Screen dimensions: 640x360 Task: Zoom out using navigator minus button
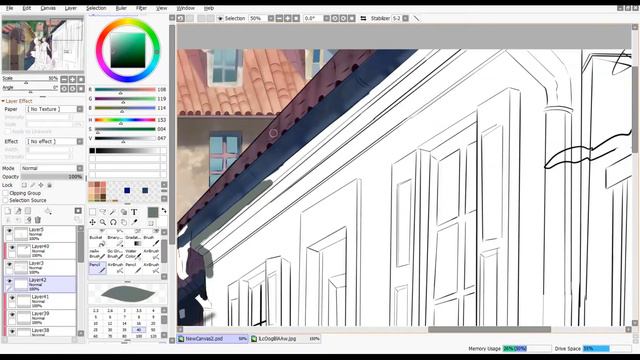coord(64,79)
